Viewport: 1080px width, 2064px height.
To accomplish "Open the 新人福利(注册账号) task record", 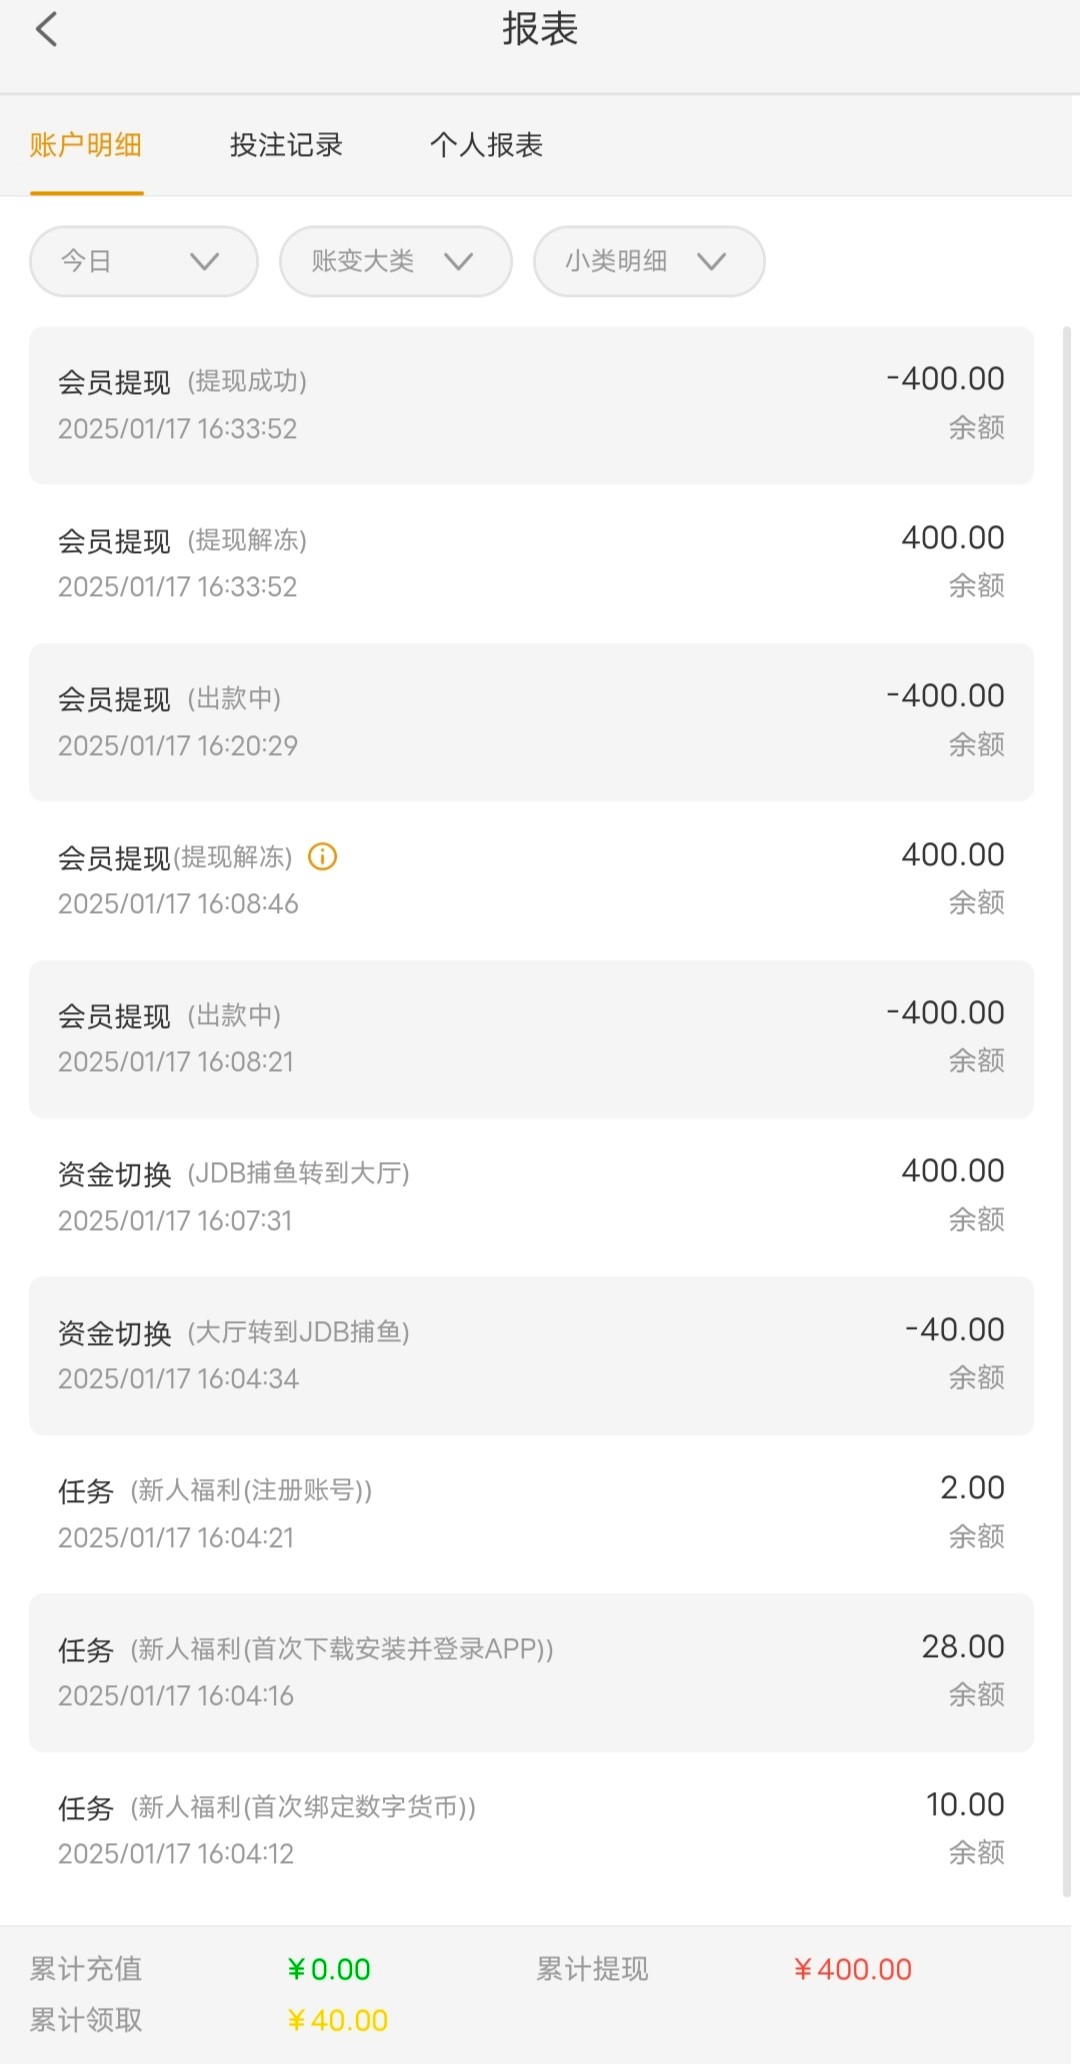I will (530, 1513).
